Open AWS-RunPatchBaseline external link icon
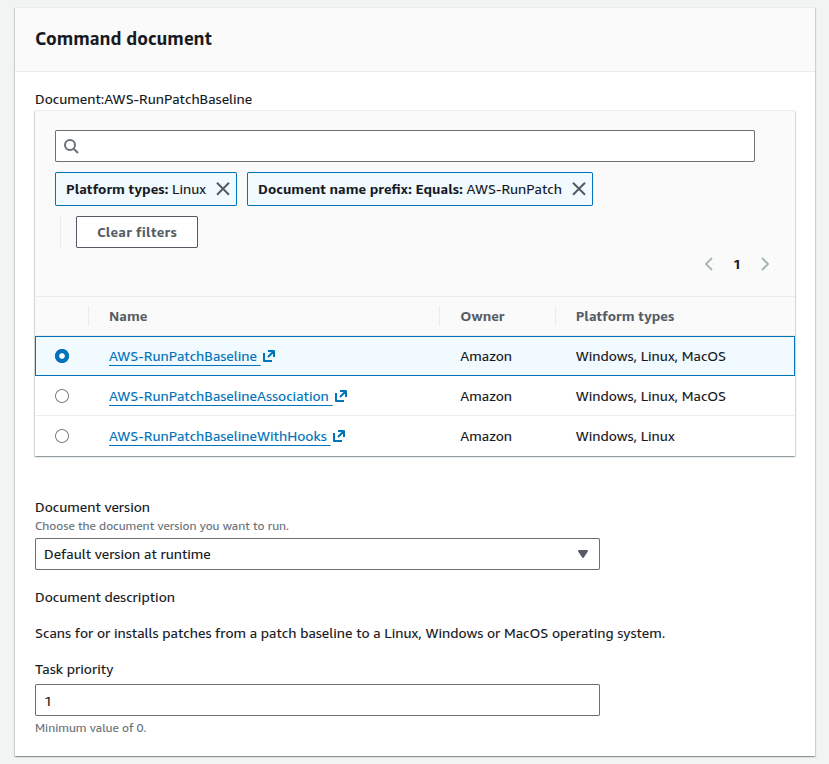 [x=269, y=356]
